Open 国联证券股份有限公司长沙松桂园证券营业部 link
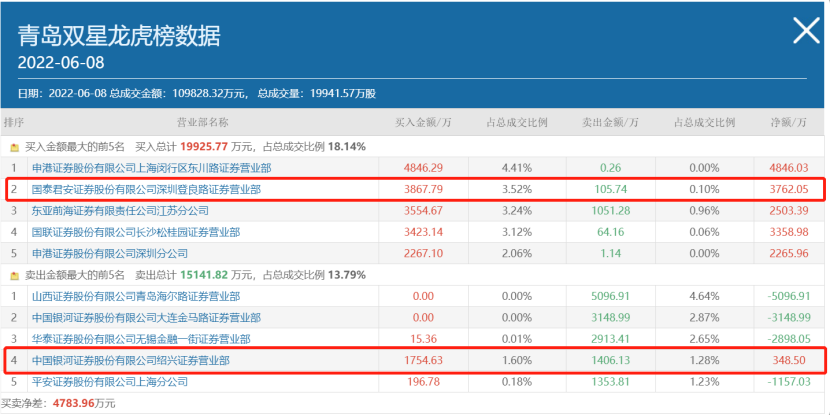Viewport: 830px width, 415px height. [x=136, y=232]
